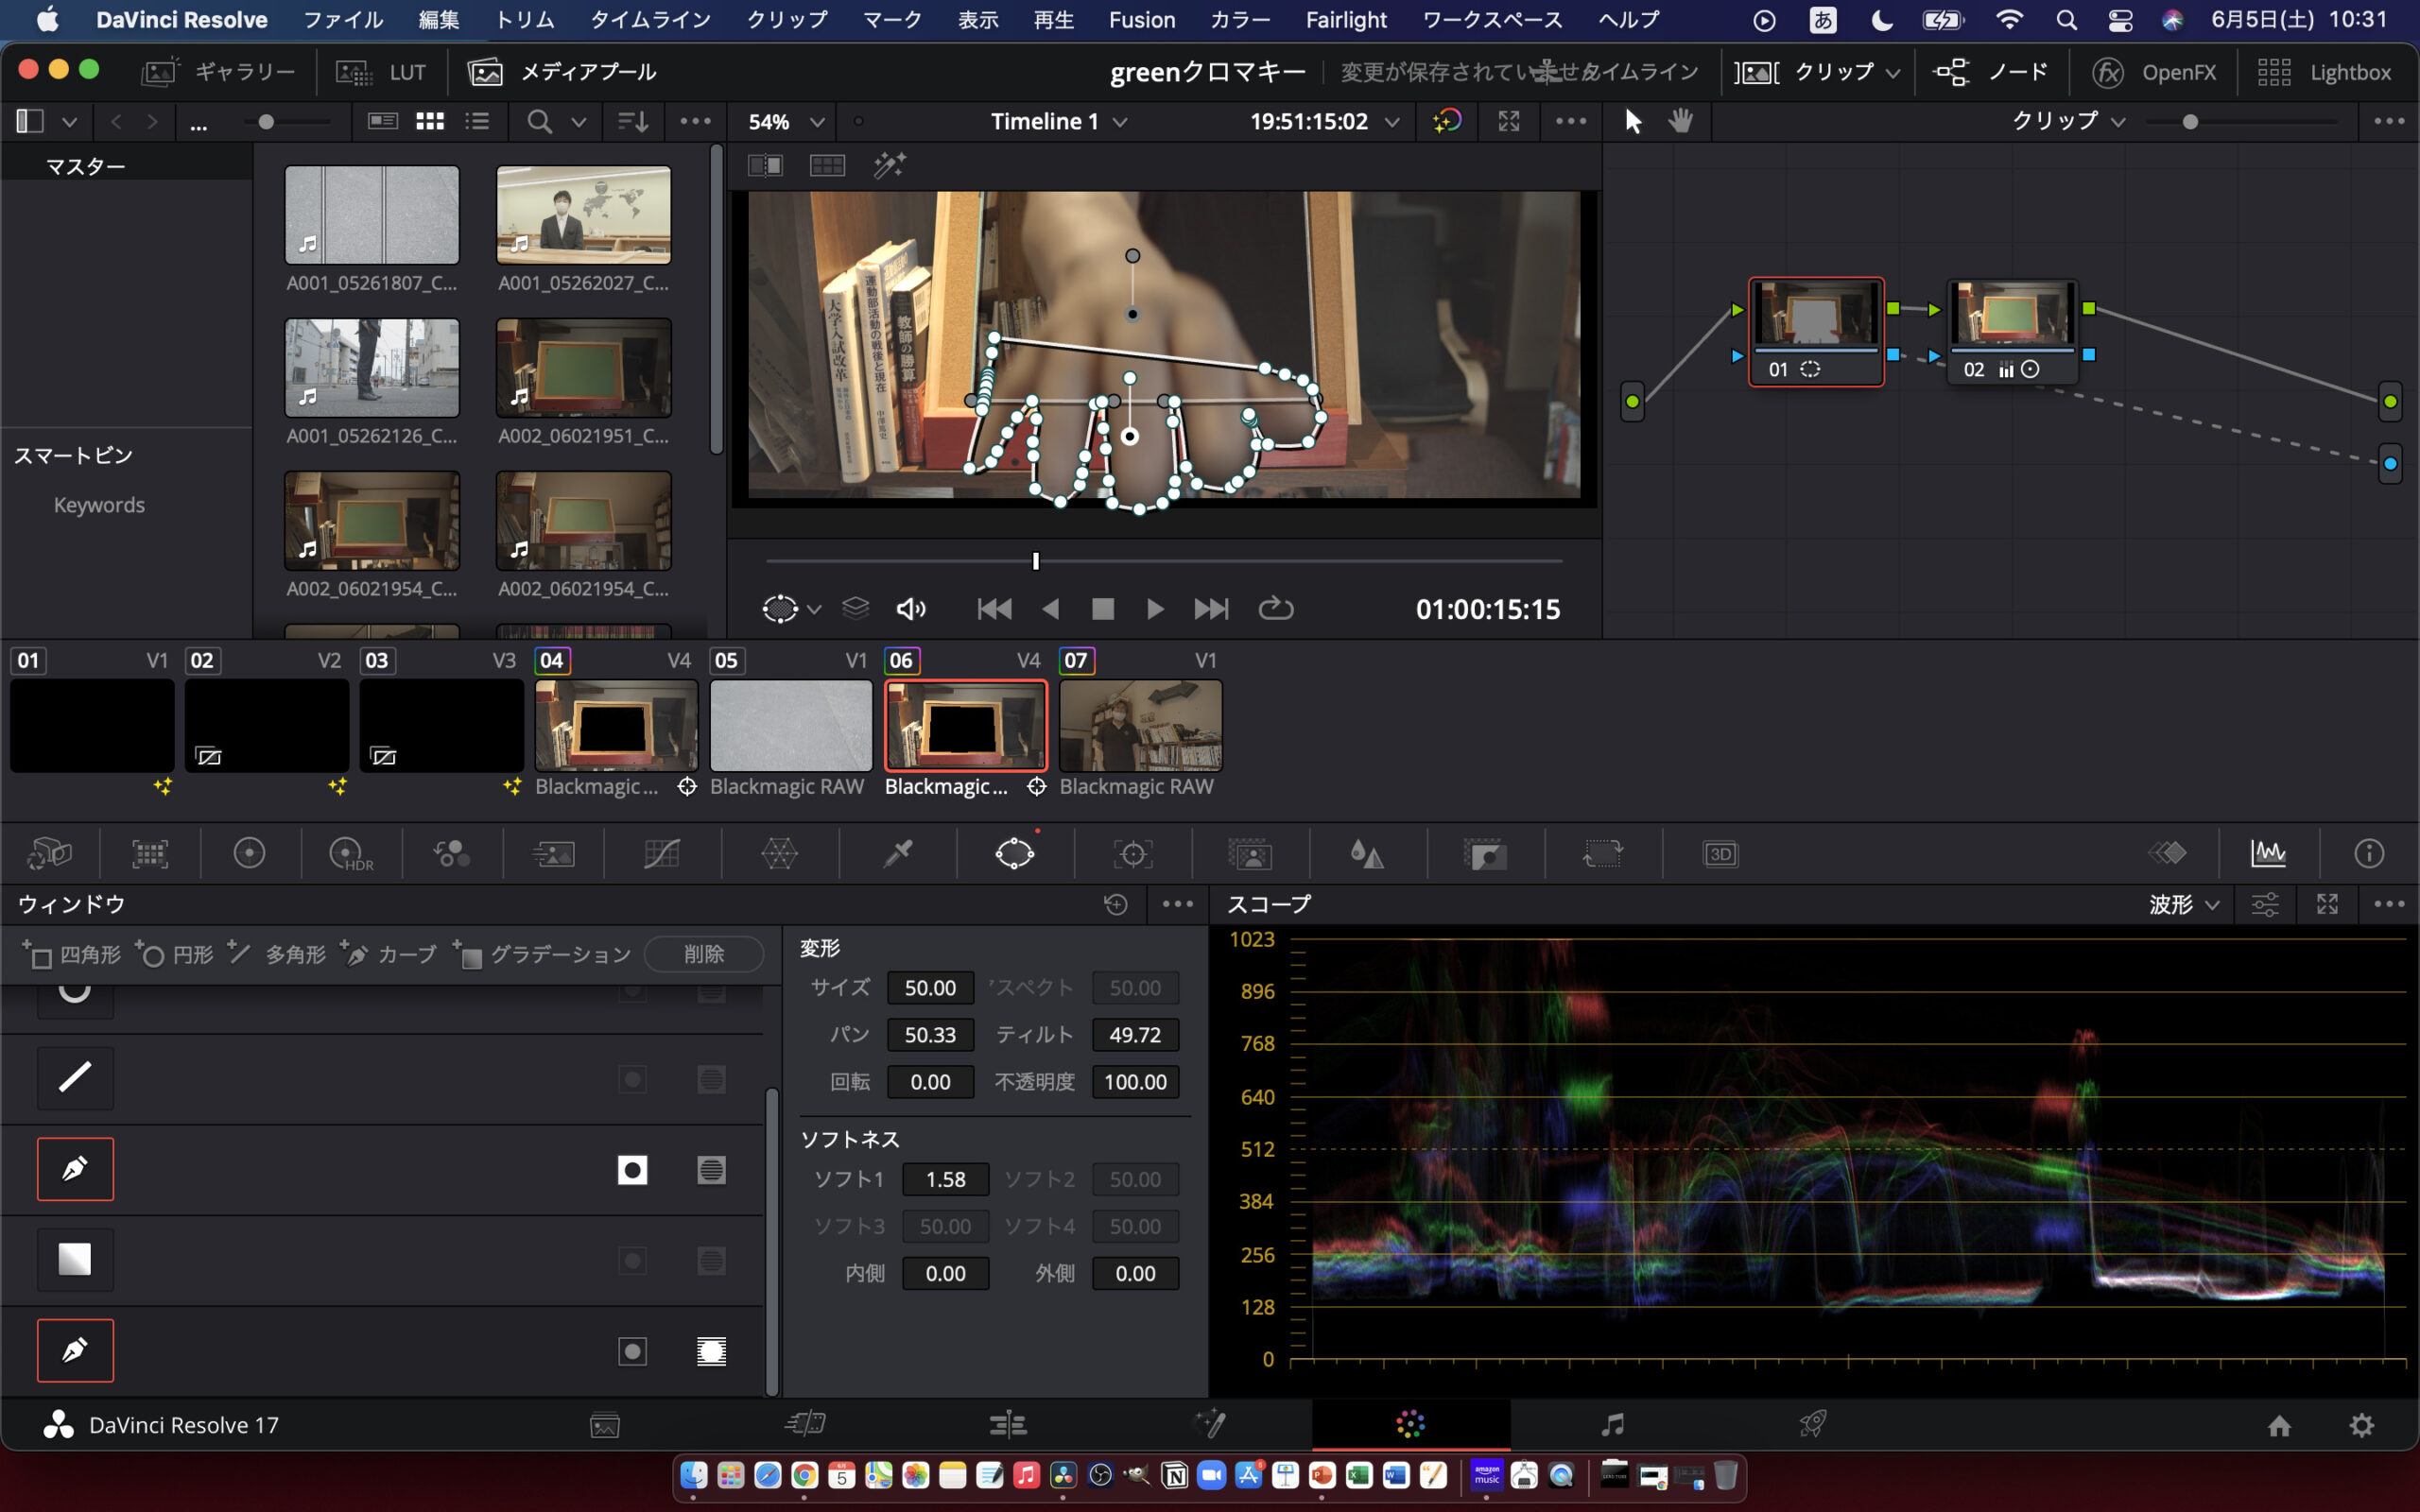Open the Fusion menu in menu bar

(1141, 20)
